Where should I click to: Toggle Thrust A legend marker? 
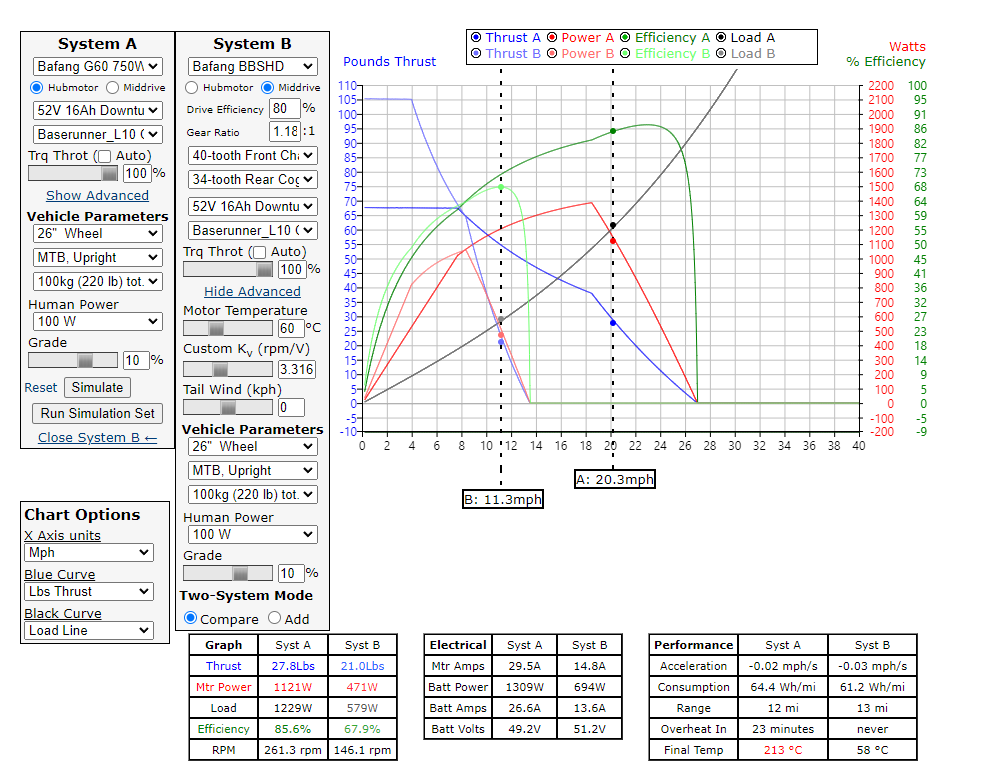coord(475,38)
